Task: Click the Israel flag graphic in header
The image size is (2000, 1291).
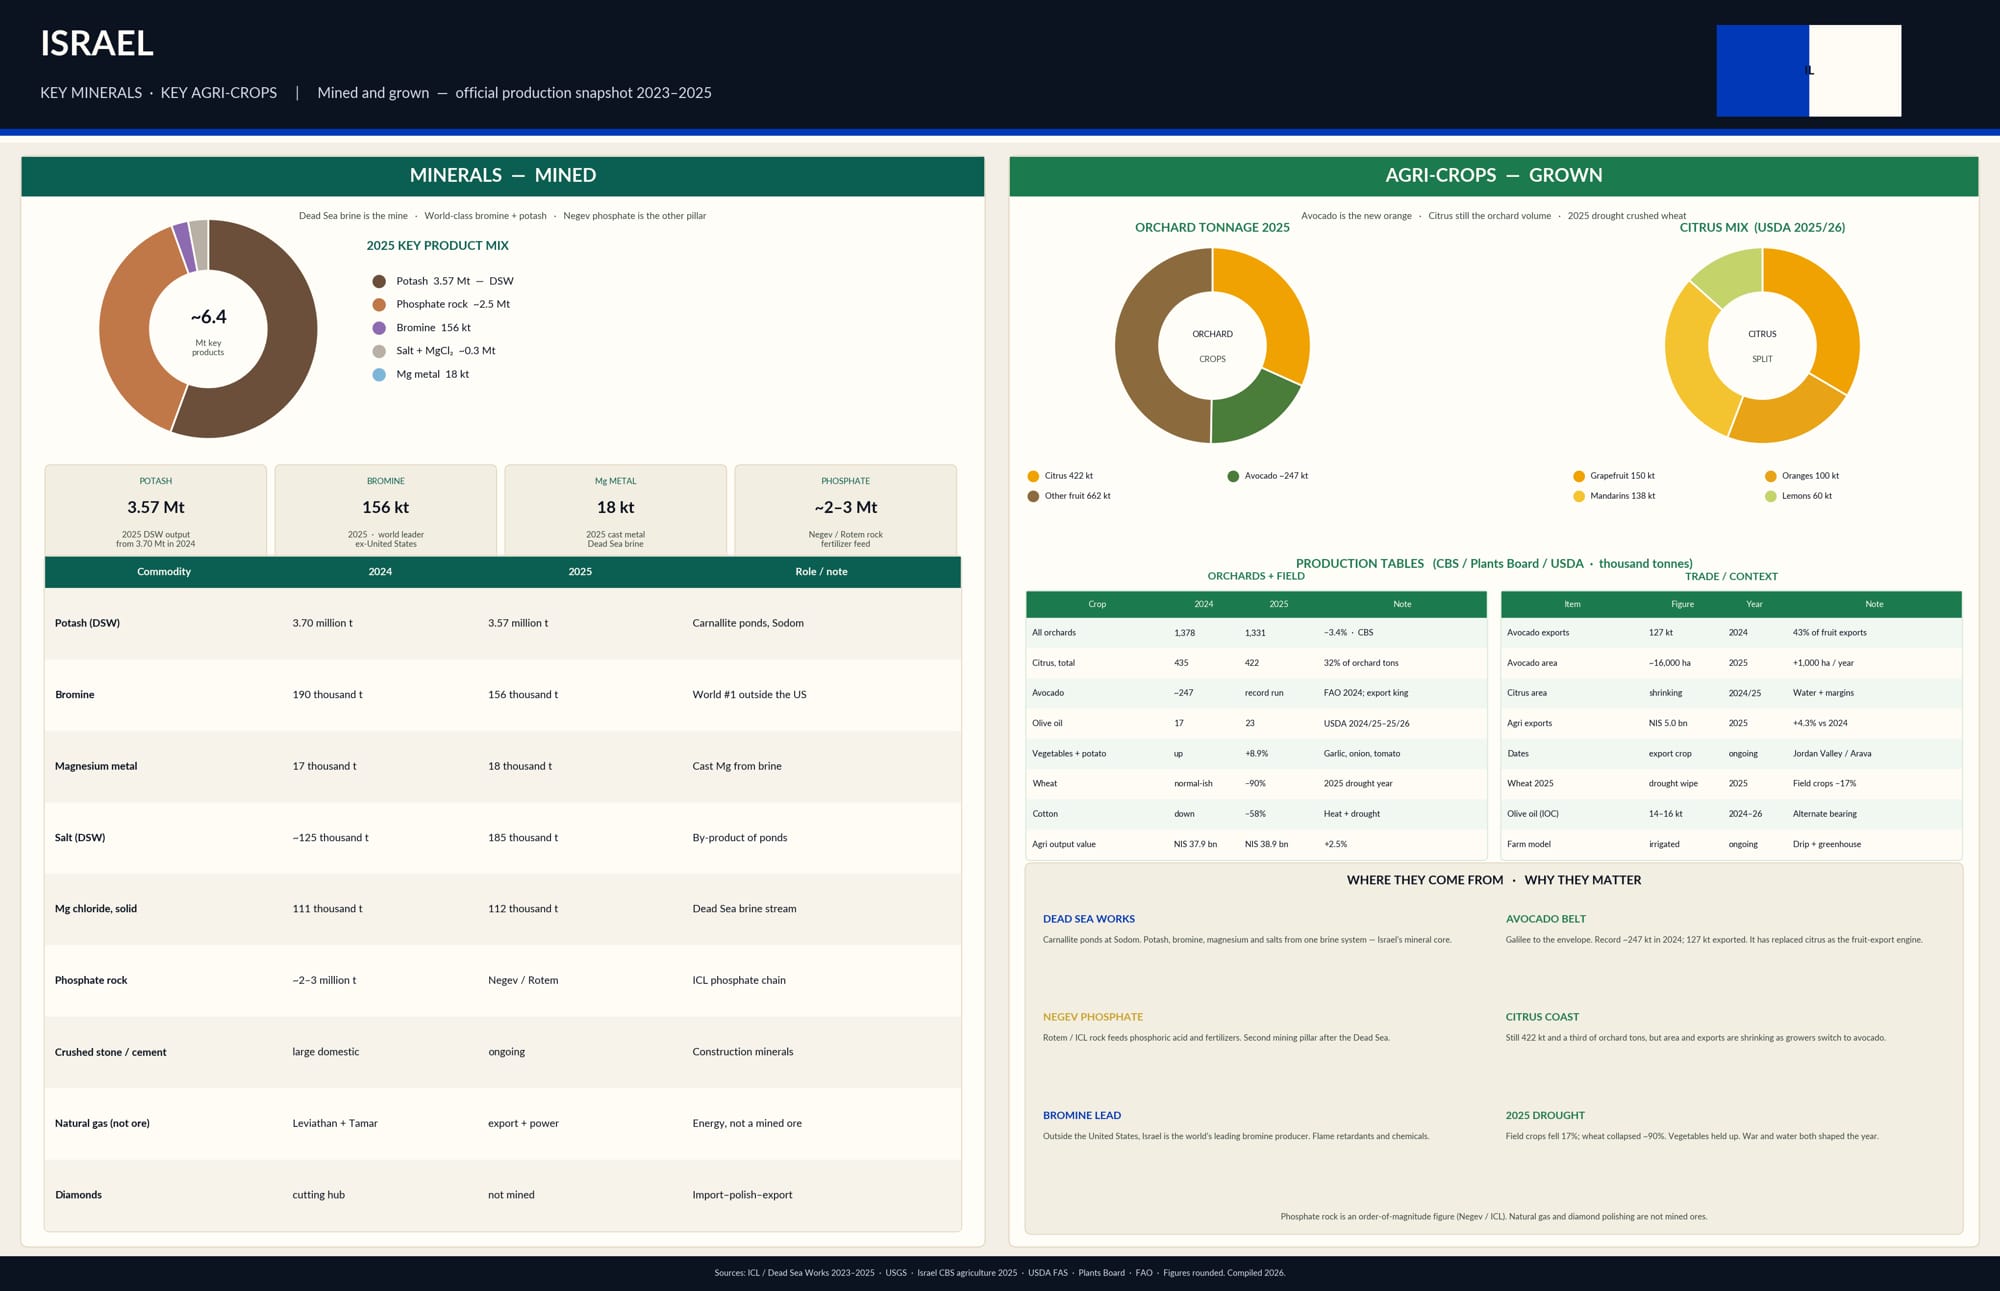Action: point(1808,71)
